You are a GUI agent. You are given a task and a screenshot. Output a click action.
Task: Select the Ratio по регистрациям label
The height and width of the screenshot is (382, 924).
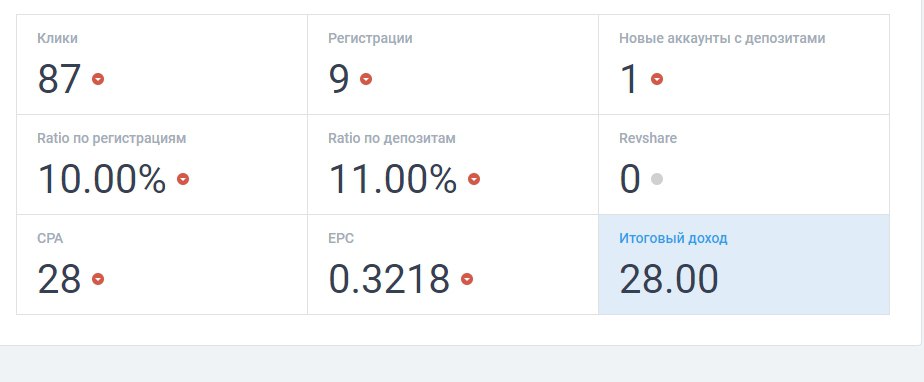111,139
